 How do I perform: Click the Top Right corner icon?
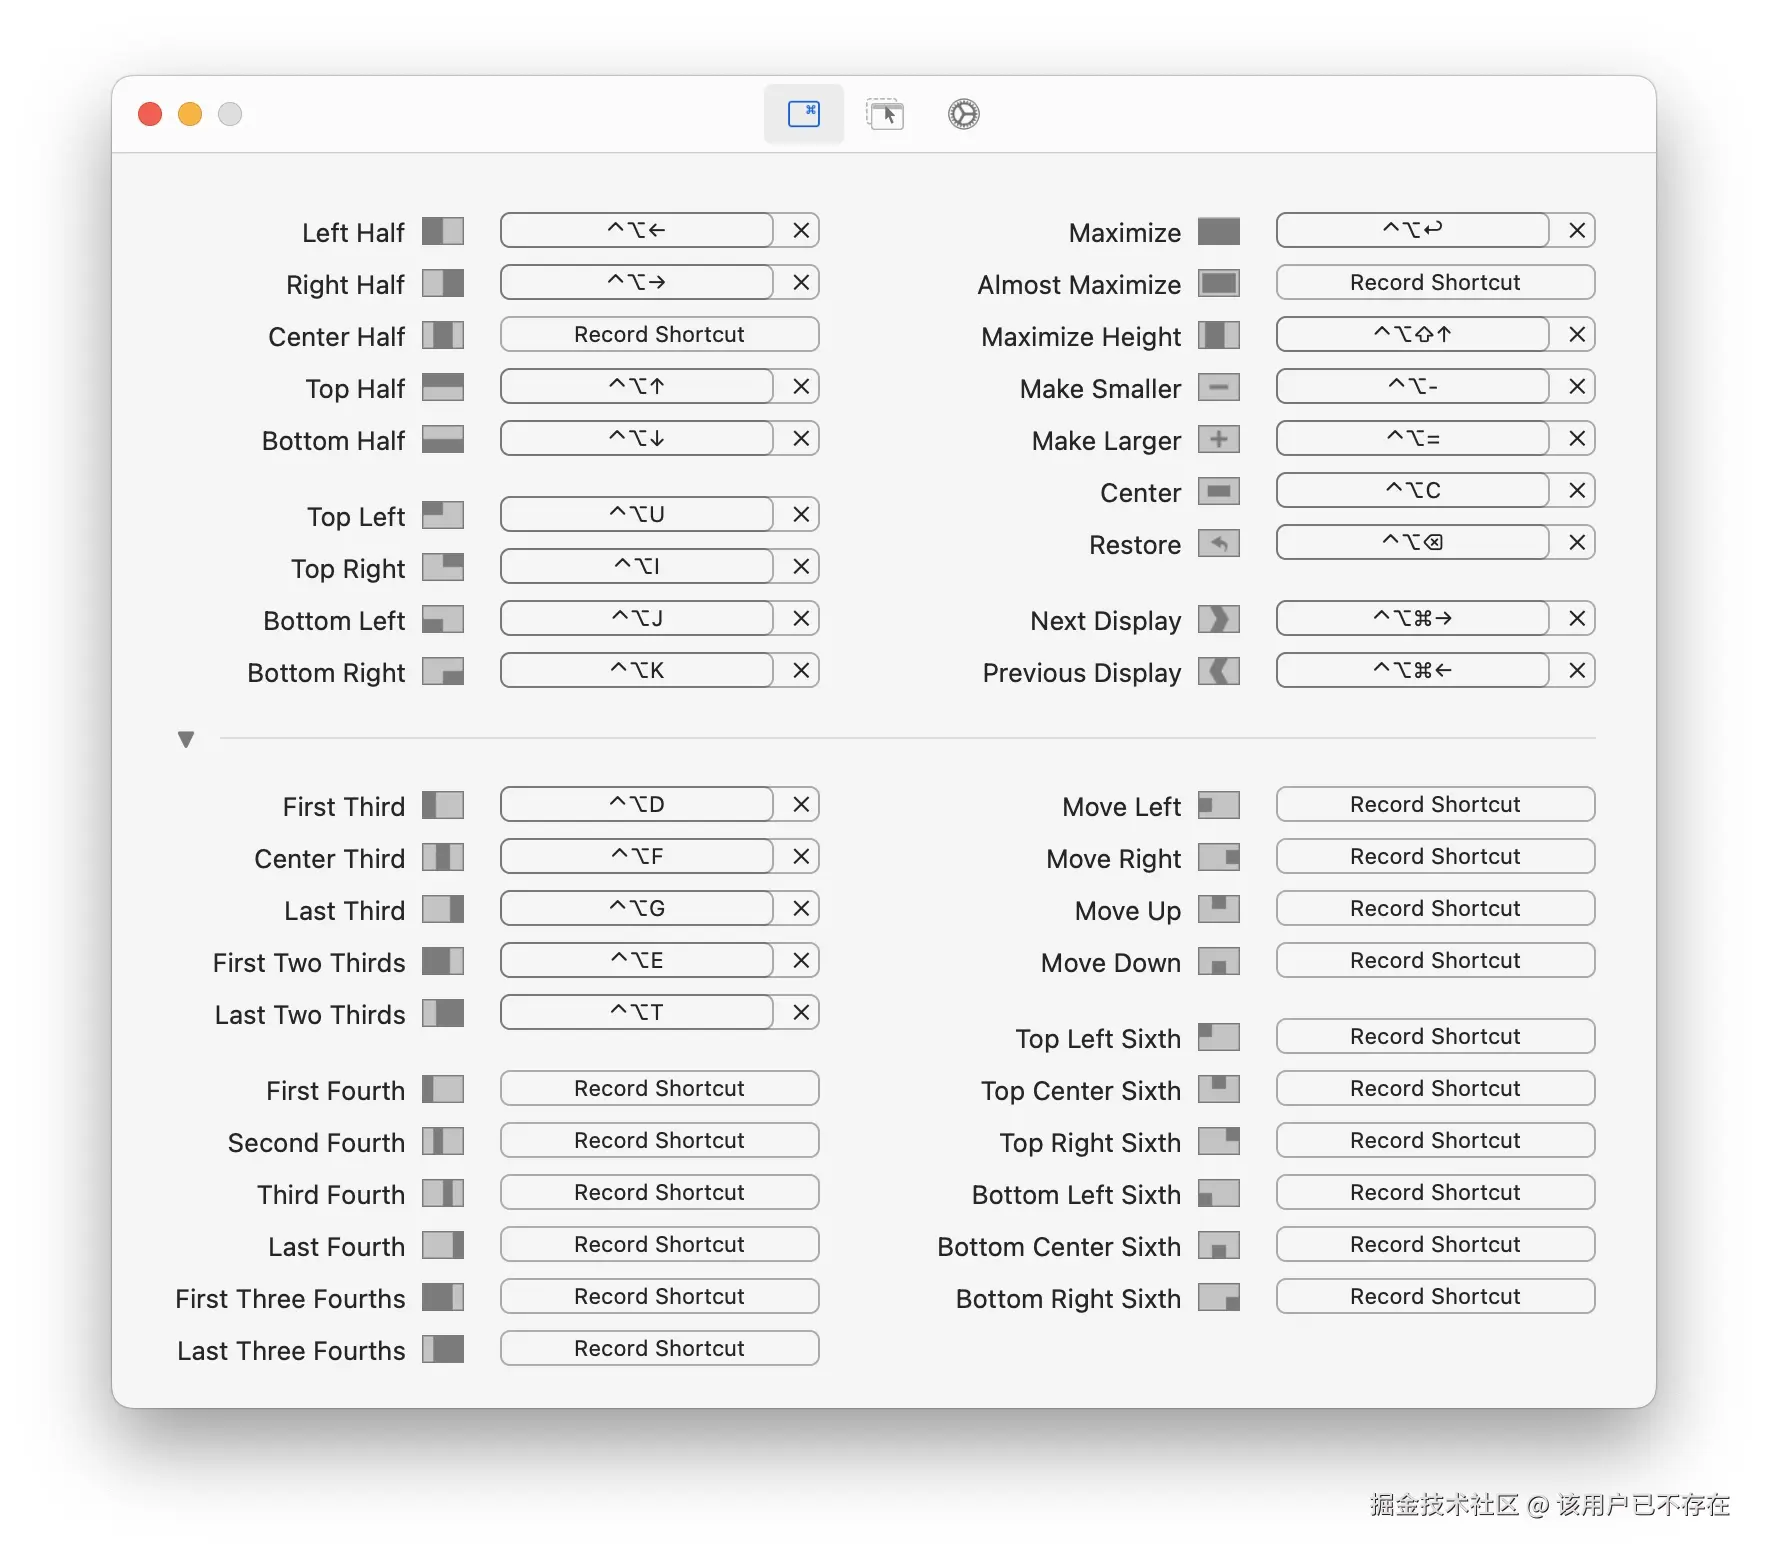443,567
